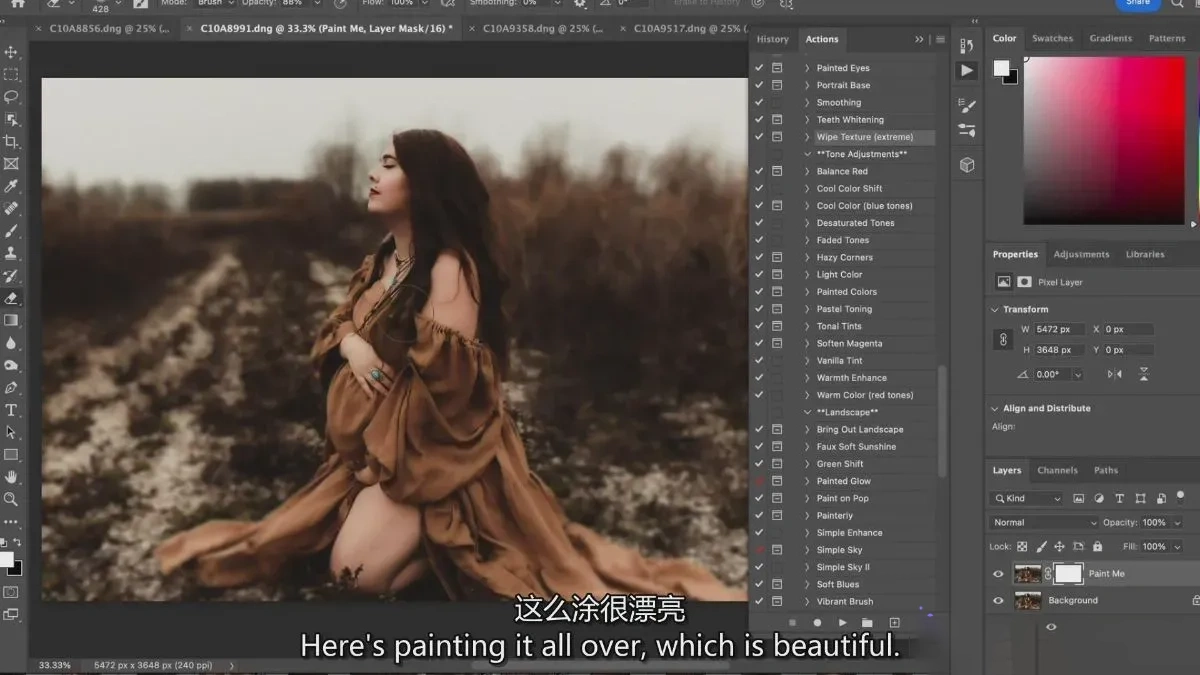Select the Hand tool
This screenshot has width=1200, height=675.
11,477
